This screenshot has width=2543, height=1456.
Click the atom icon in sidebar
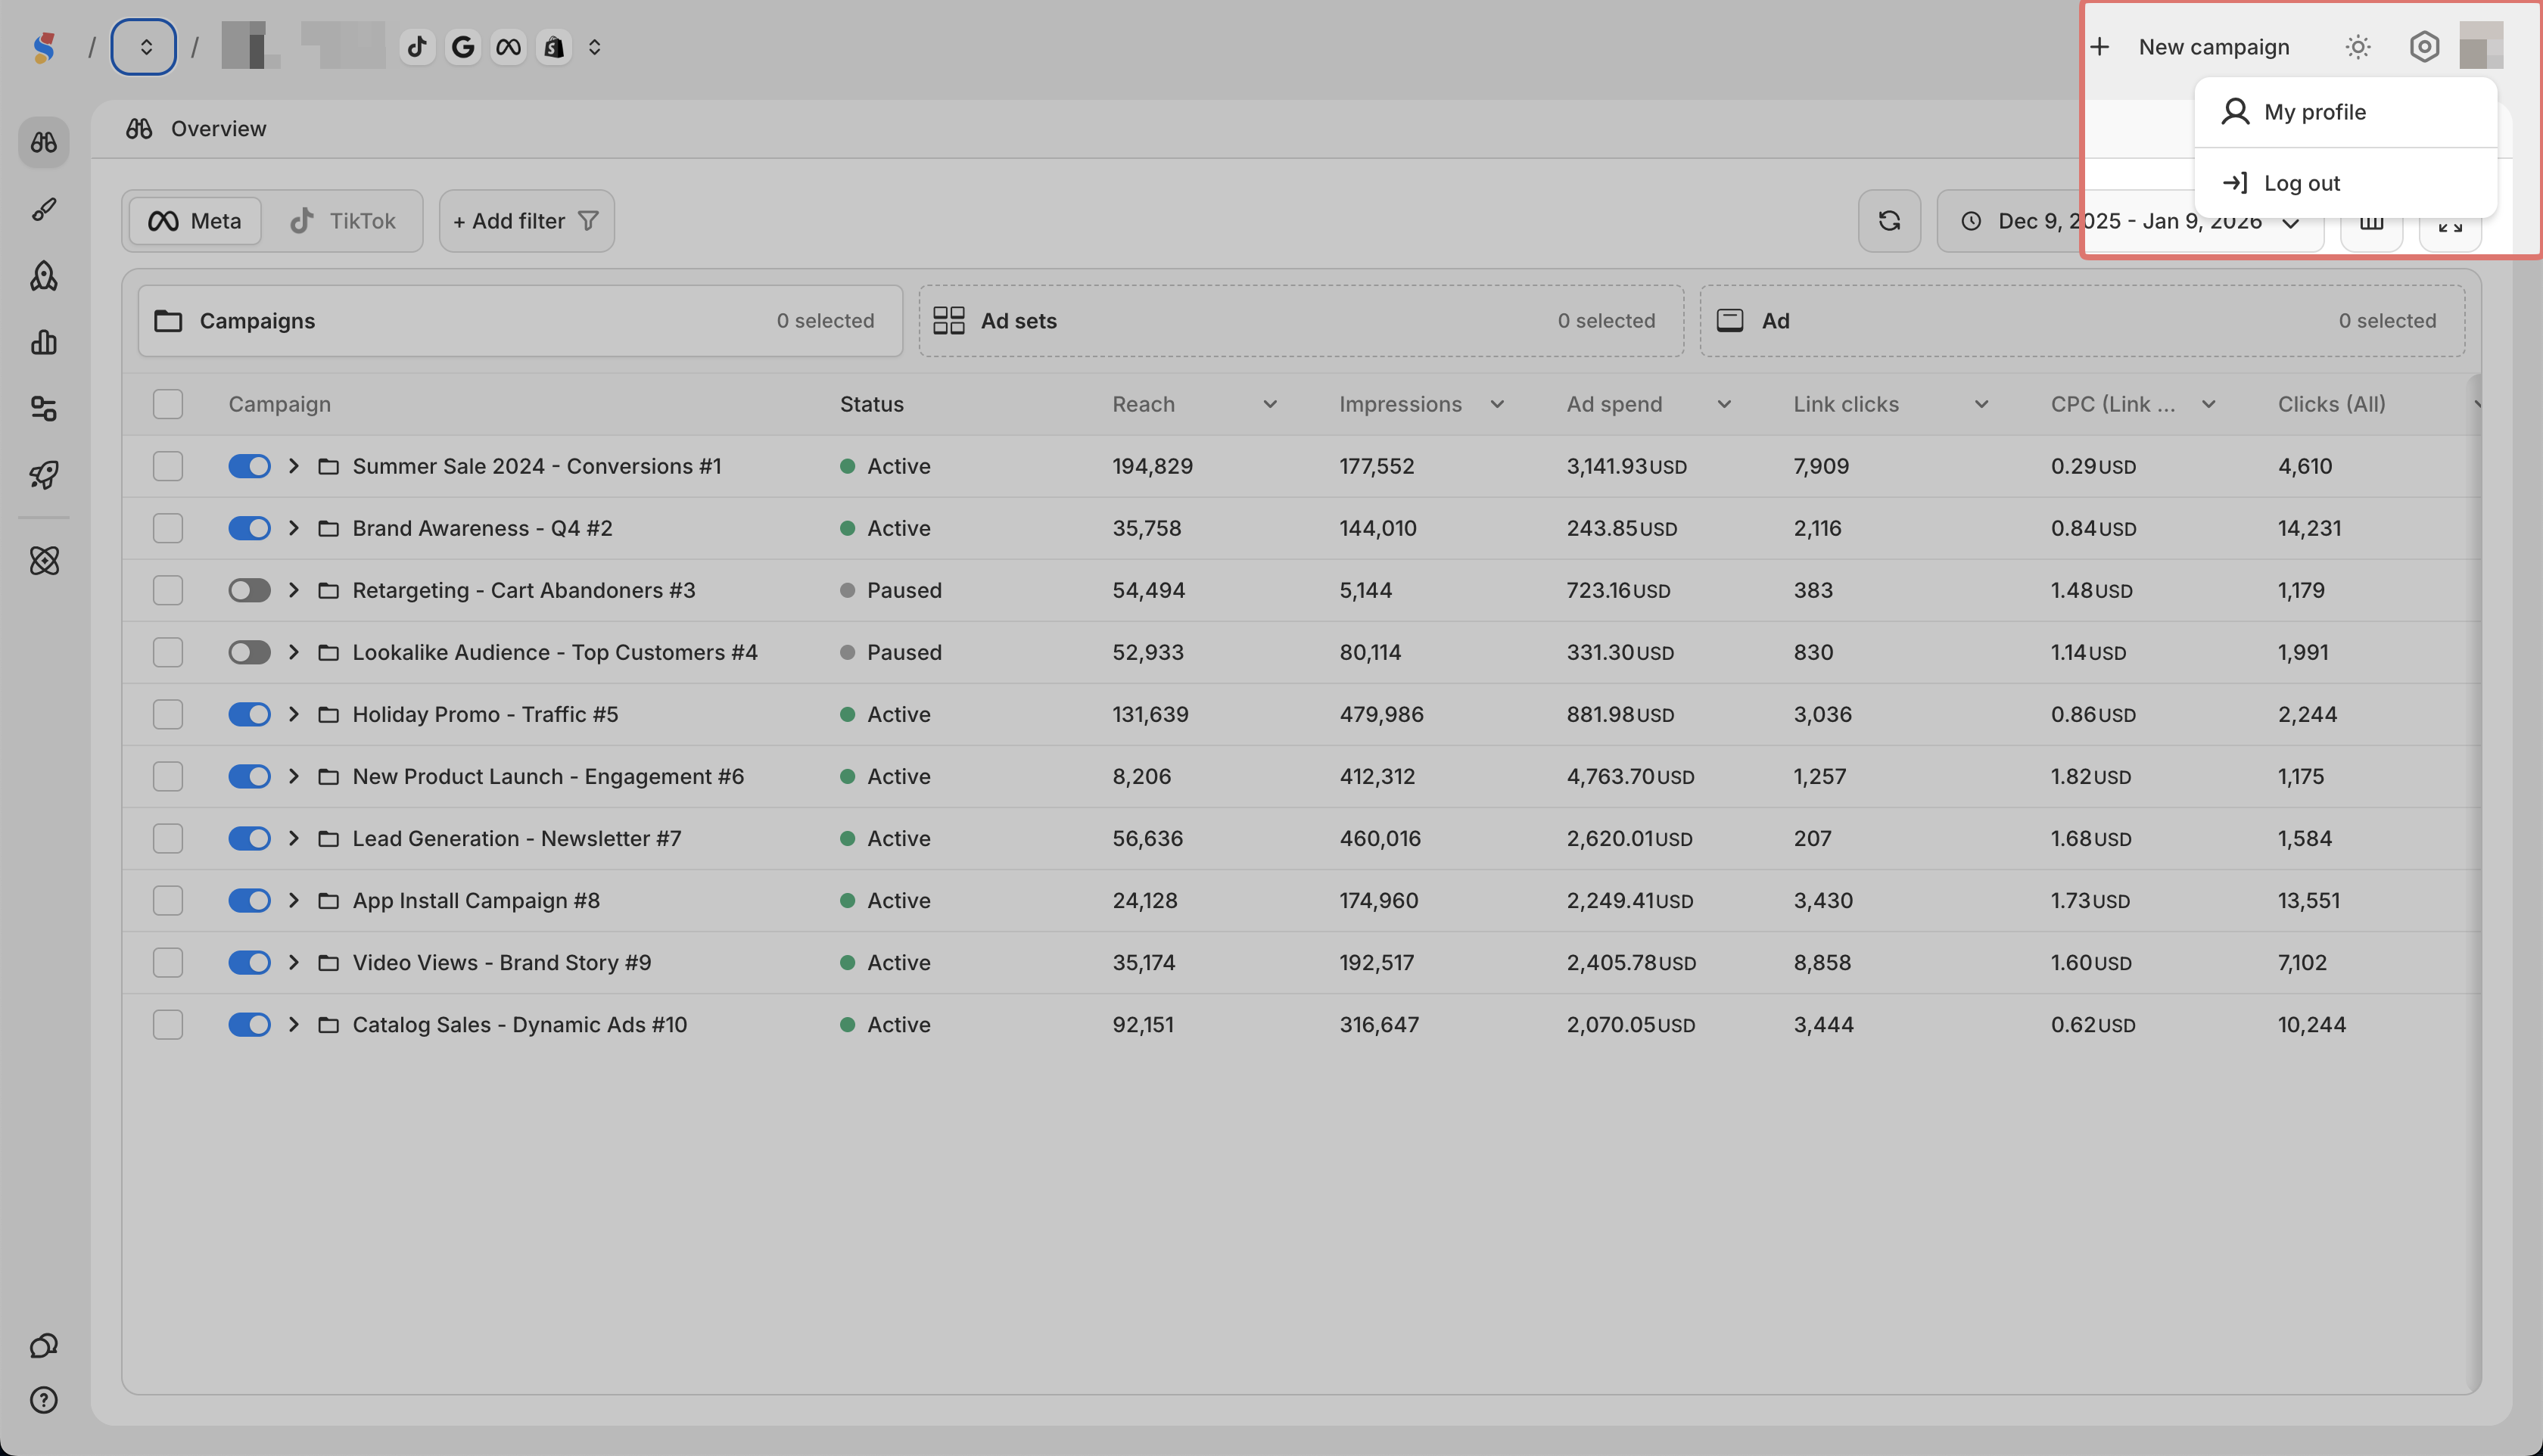point(43,561)
